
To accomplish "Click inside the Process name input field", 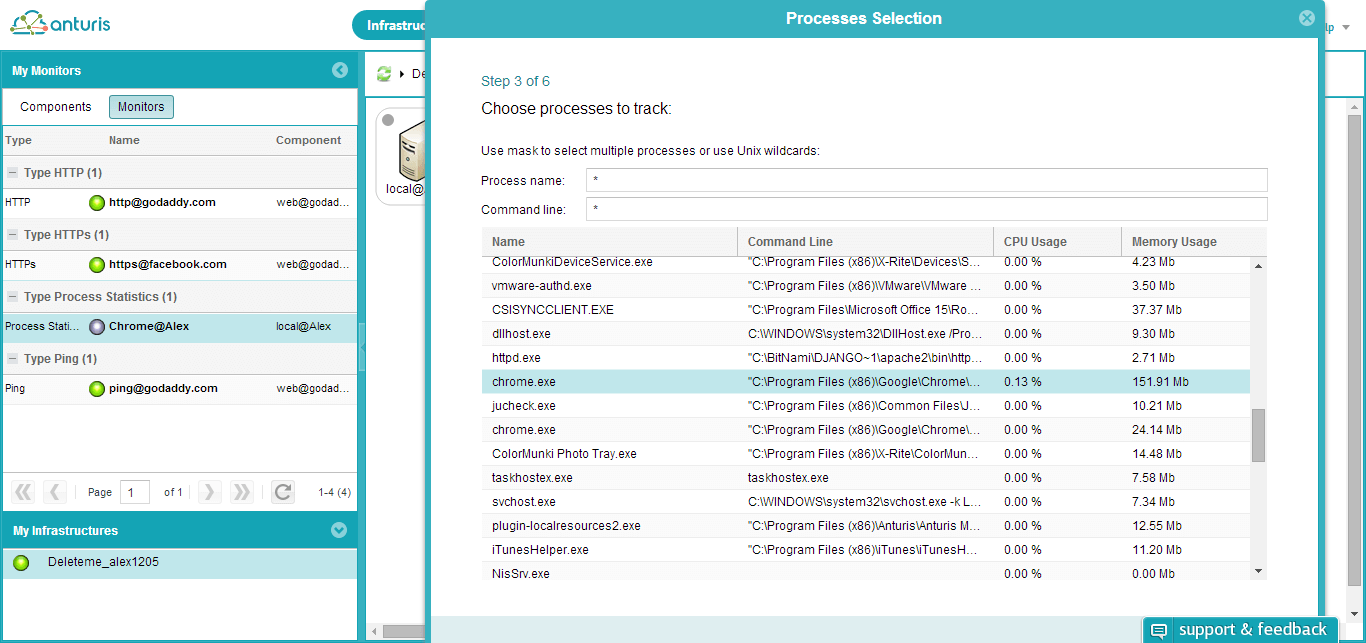I will click(925, 181).
